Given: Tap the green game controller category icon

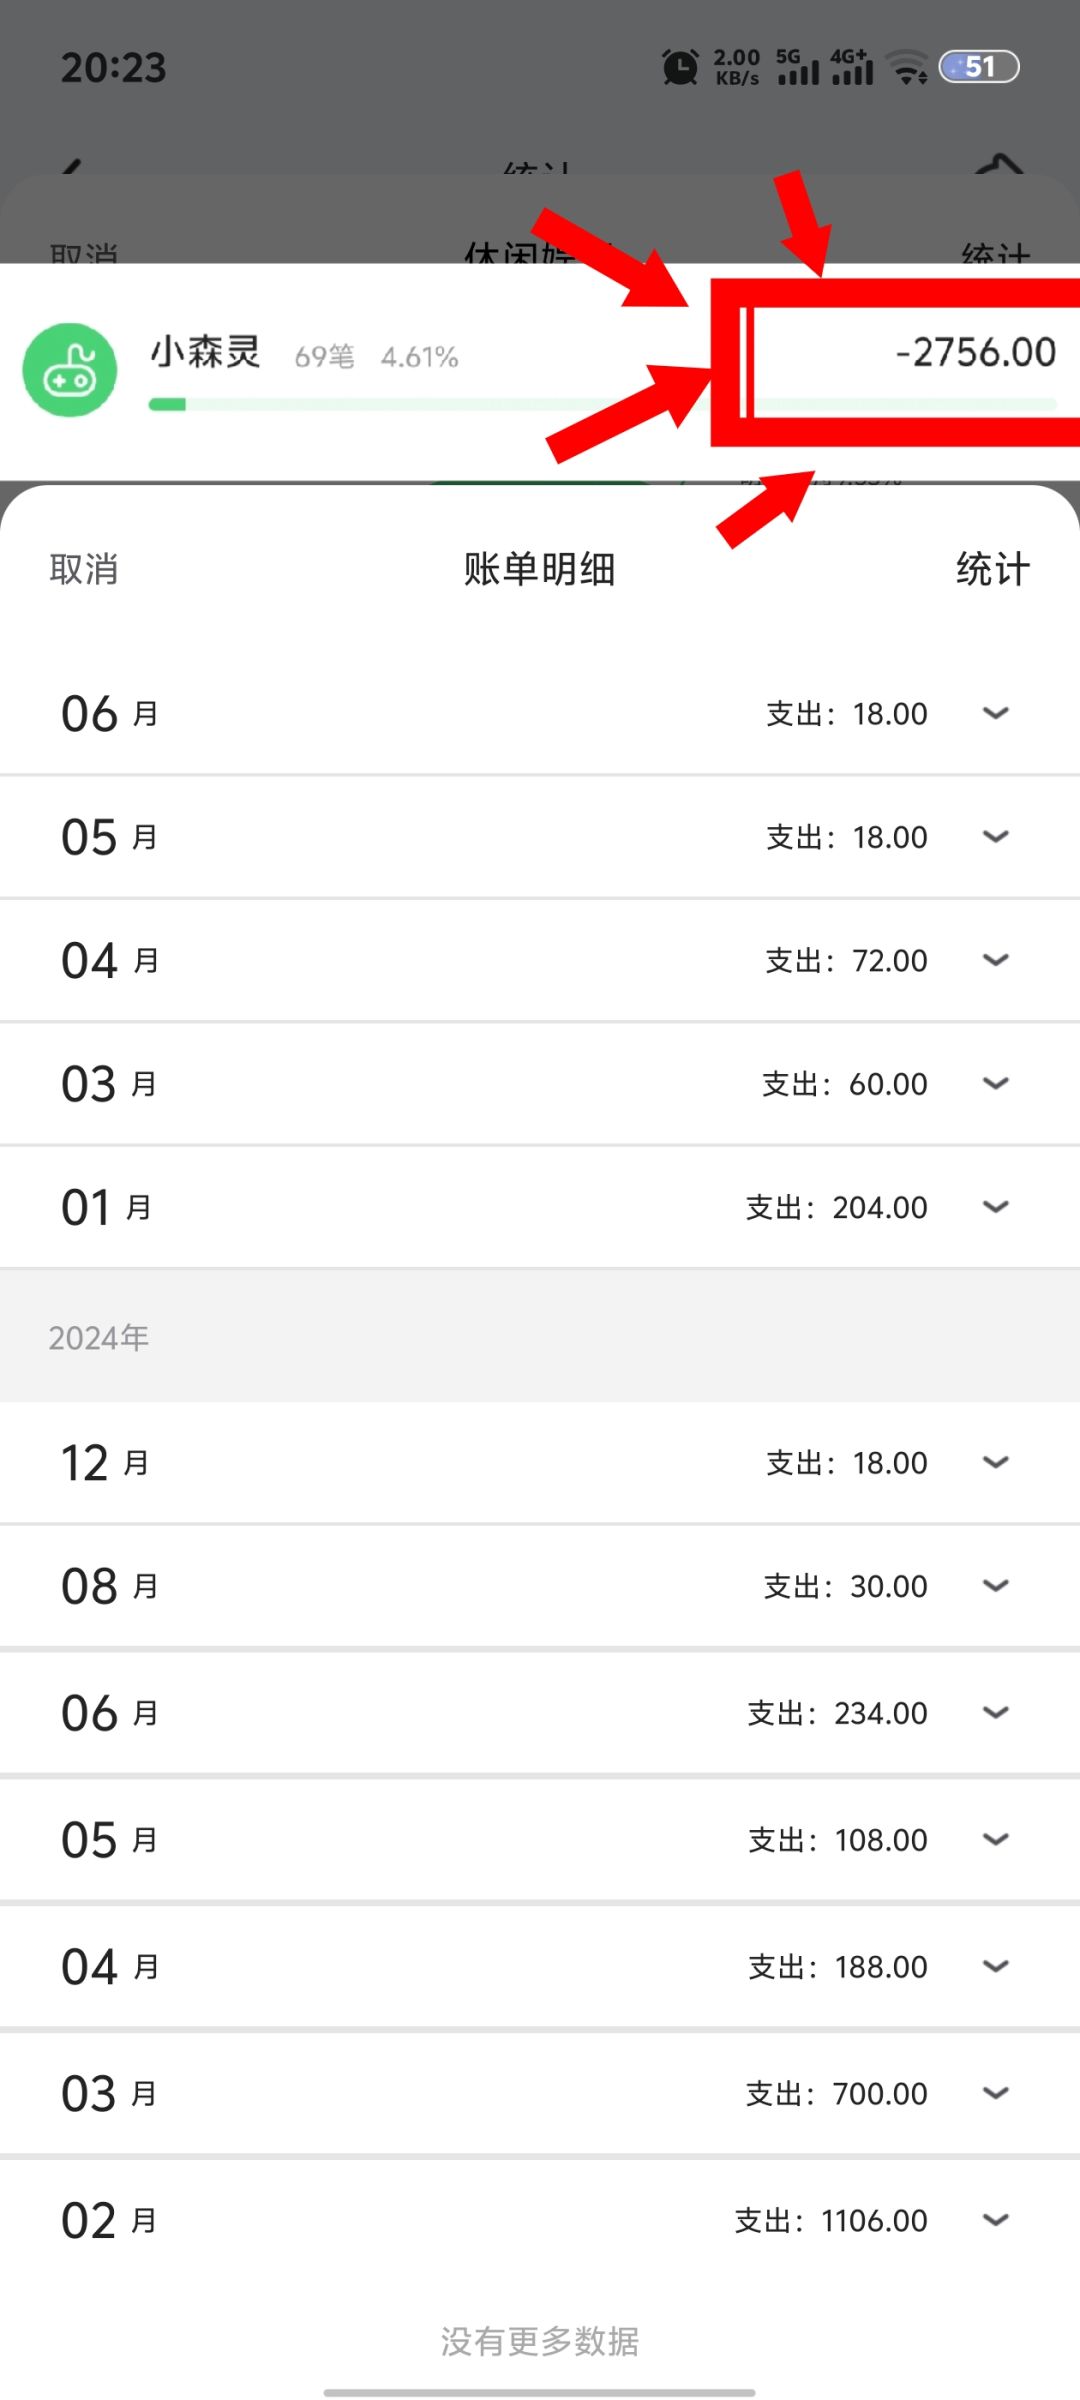Looking at the screenshot, I should pos(70,370).
